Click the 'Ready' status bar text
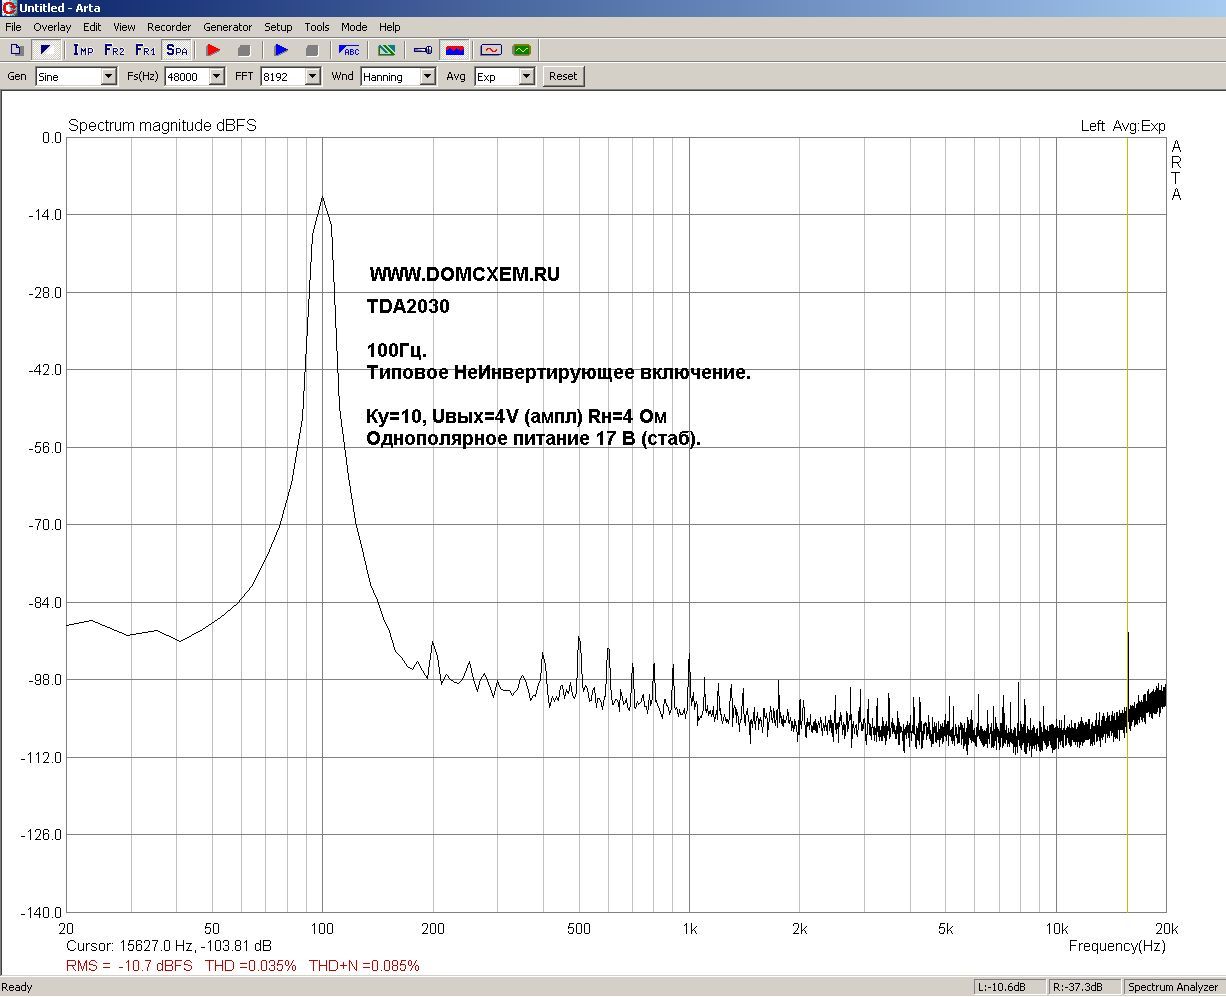1226x997 pixels. 17,987
